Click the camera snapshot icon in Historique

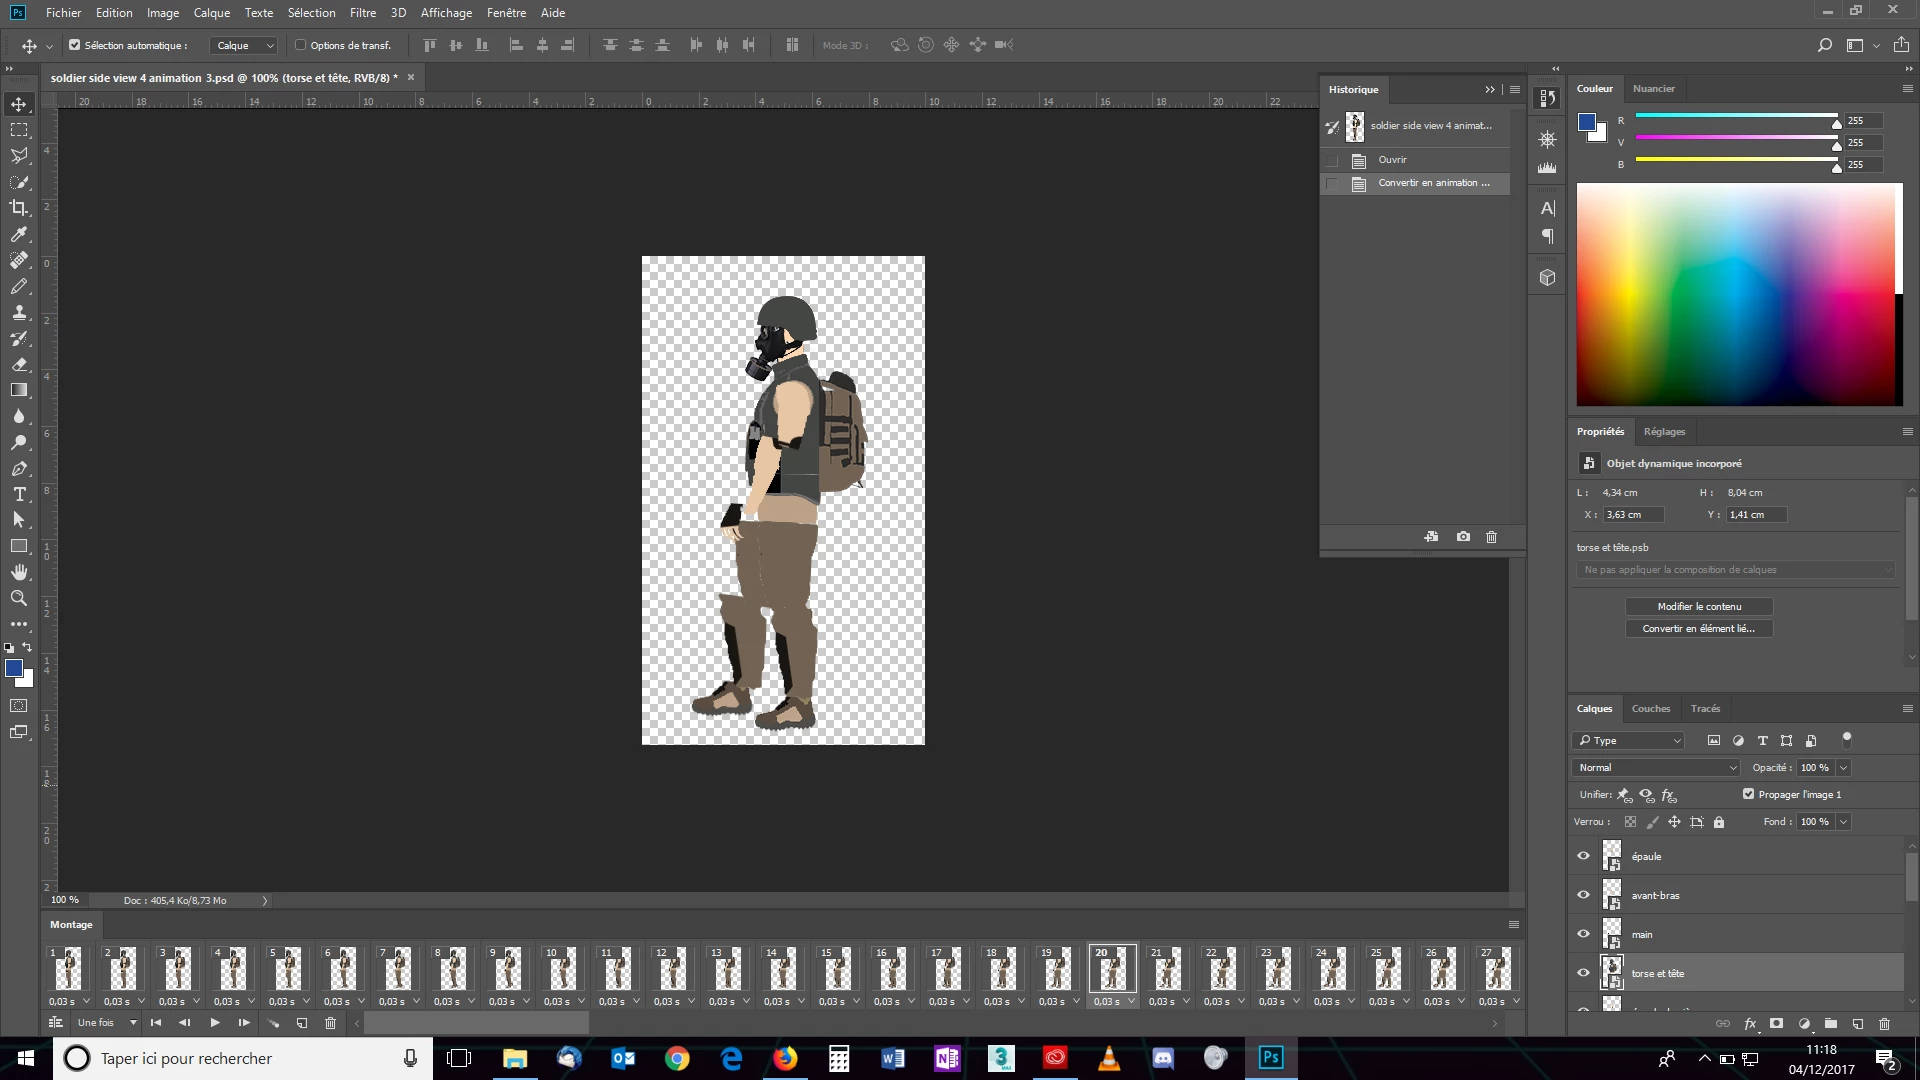point(1463,537)
